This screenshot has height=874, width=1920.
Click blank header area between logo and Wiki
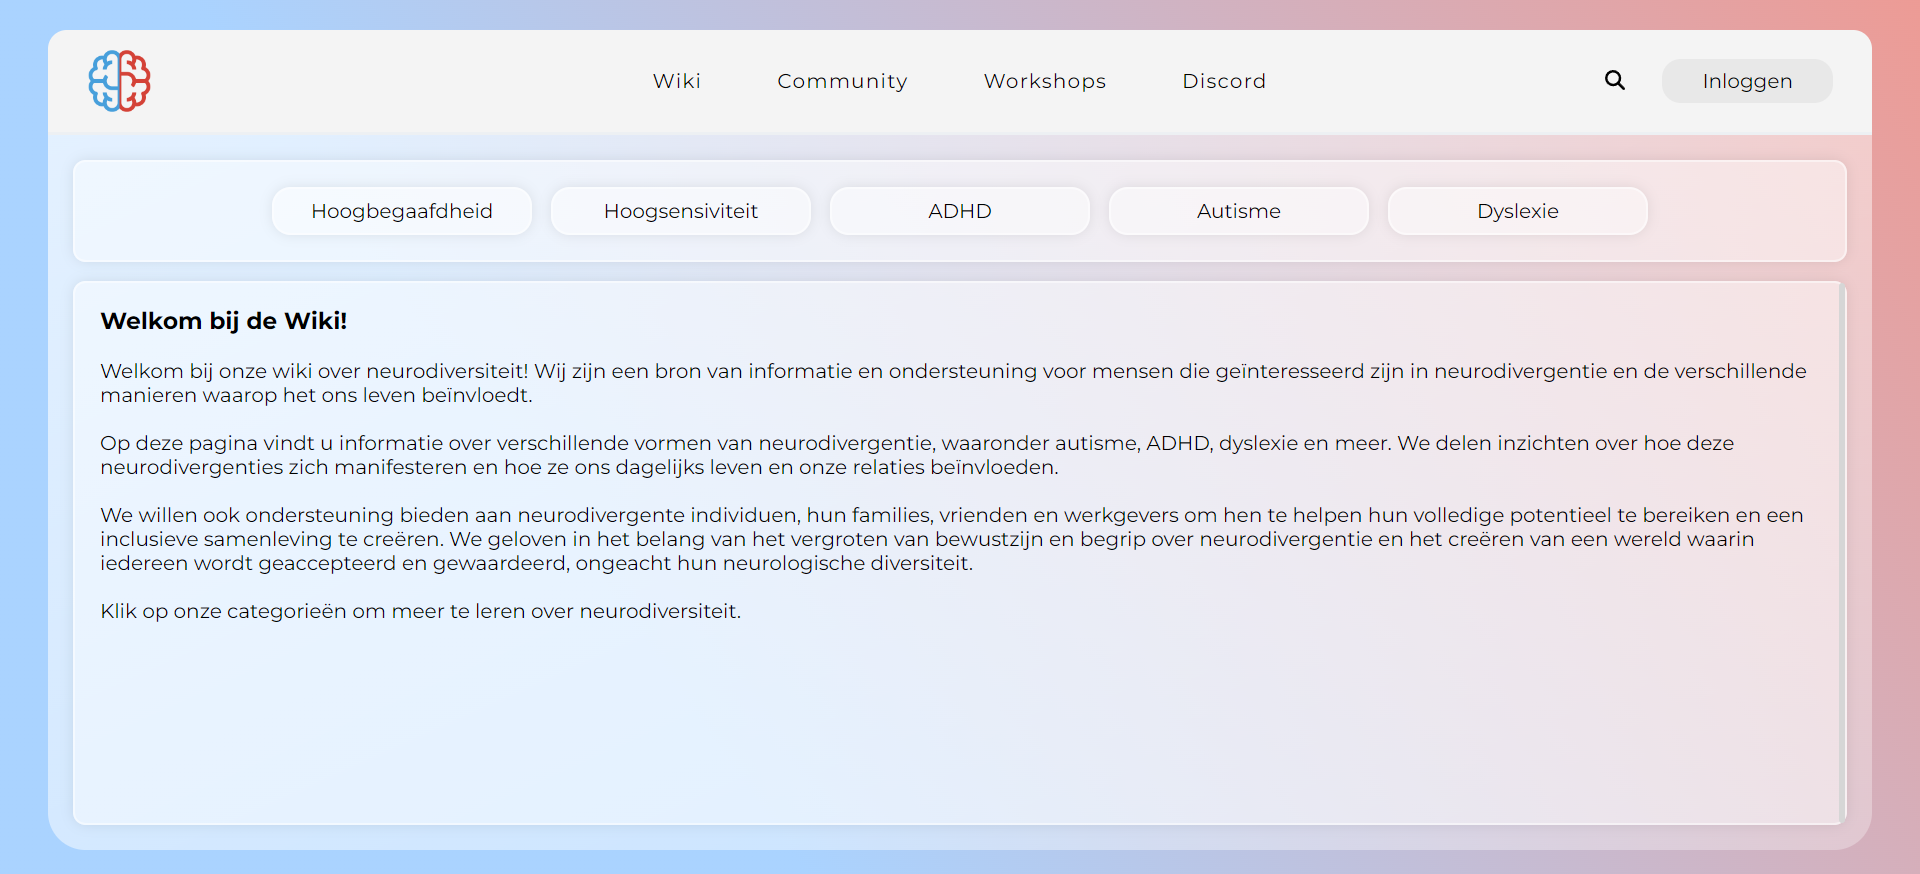click(x=400, y=81)
